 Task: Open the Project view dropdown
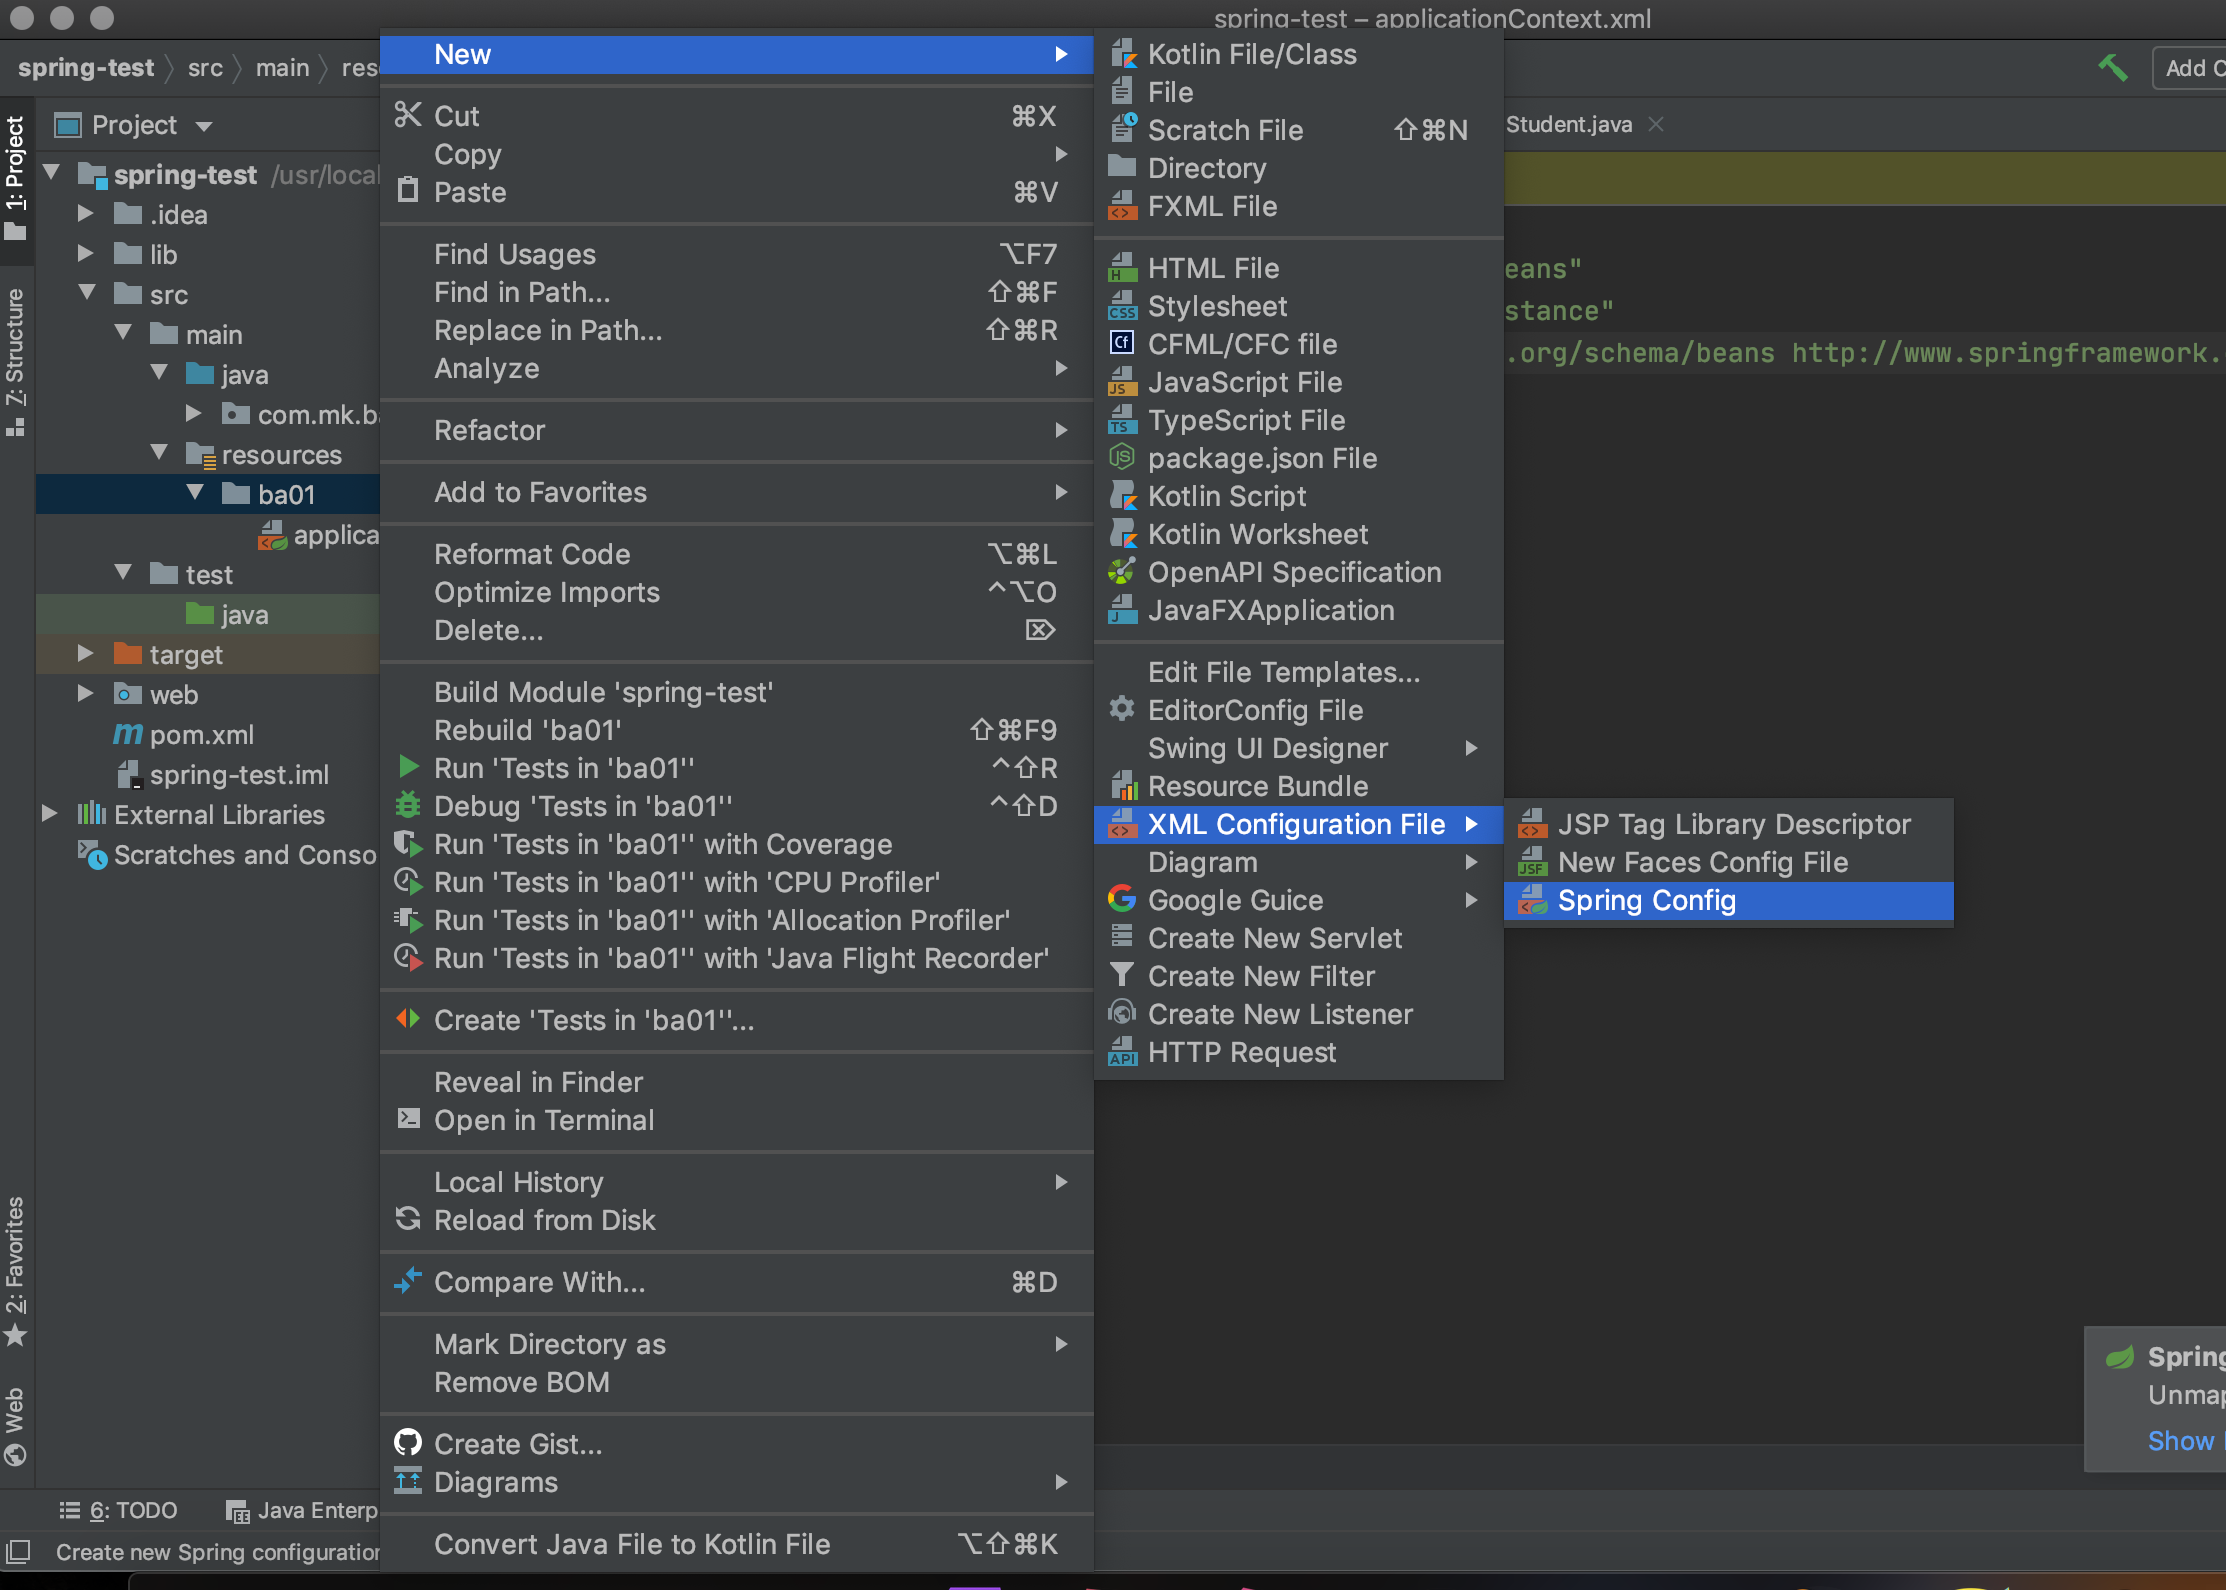[x=205, y=126]
